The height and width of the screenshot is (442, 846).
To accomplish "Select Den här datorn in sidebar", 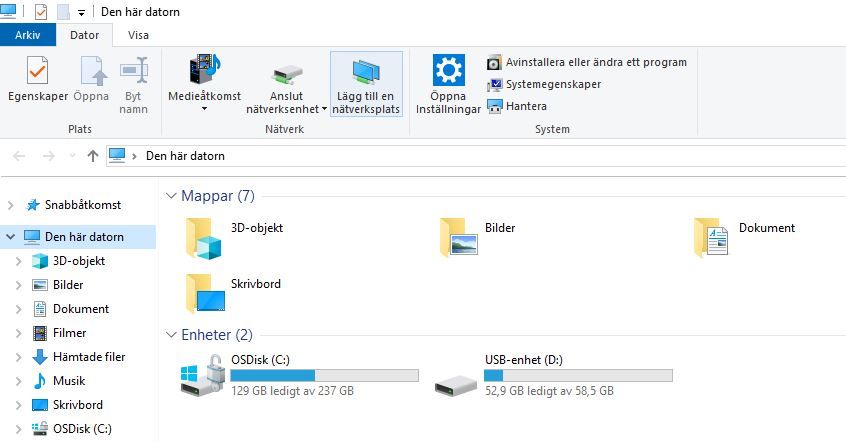I will coord(78,237).
